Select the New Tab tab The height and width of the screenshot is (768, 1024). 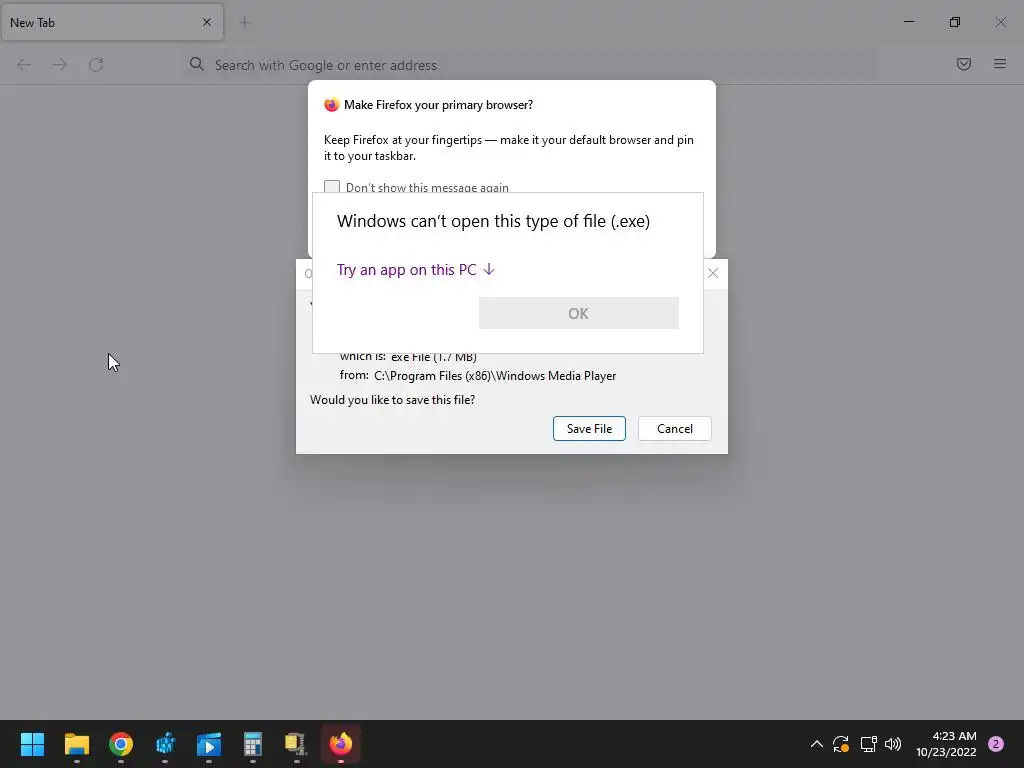point(112,22)
